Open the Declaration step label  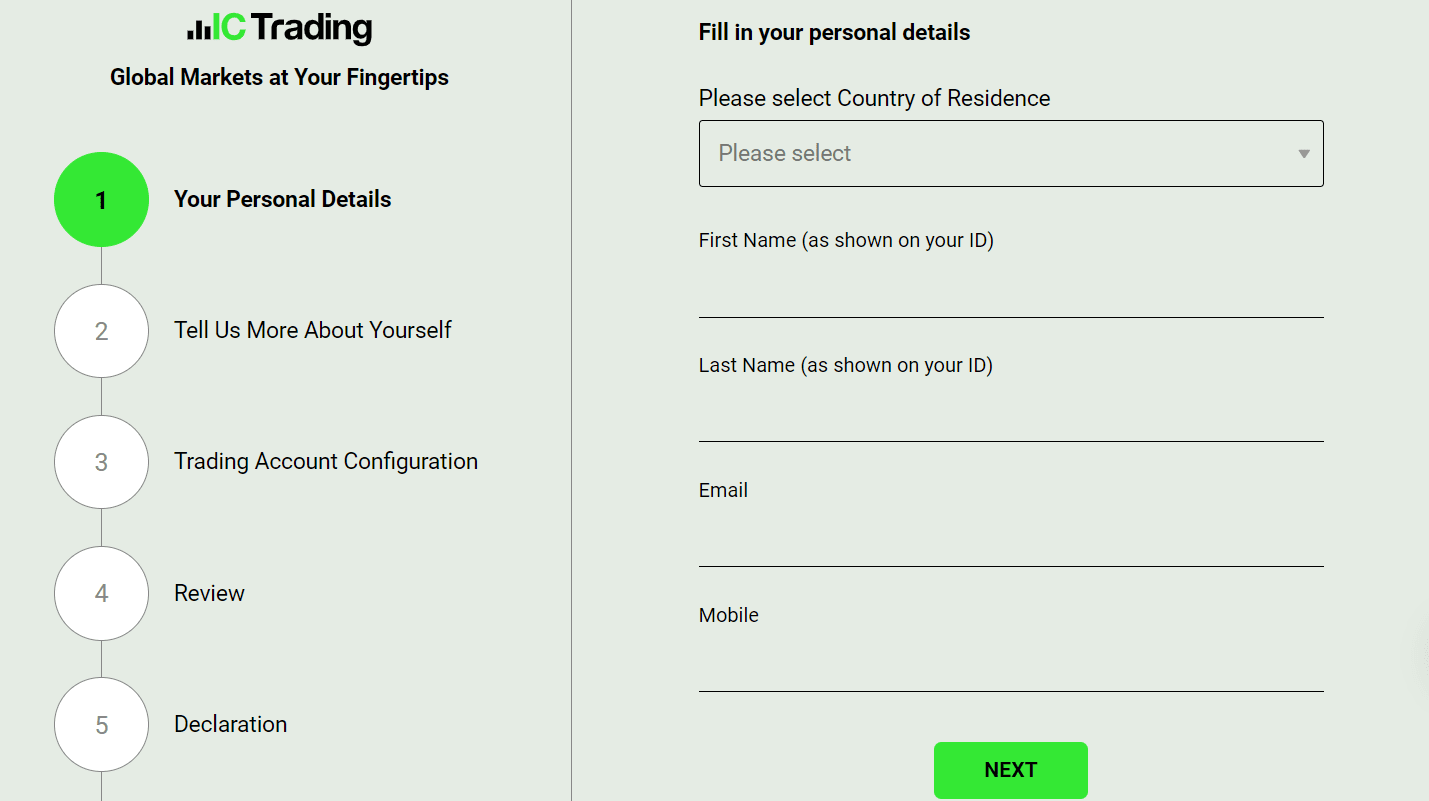pos(231,724)
